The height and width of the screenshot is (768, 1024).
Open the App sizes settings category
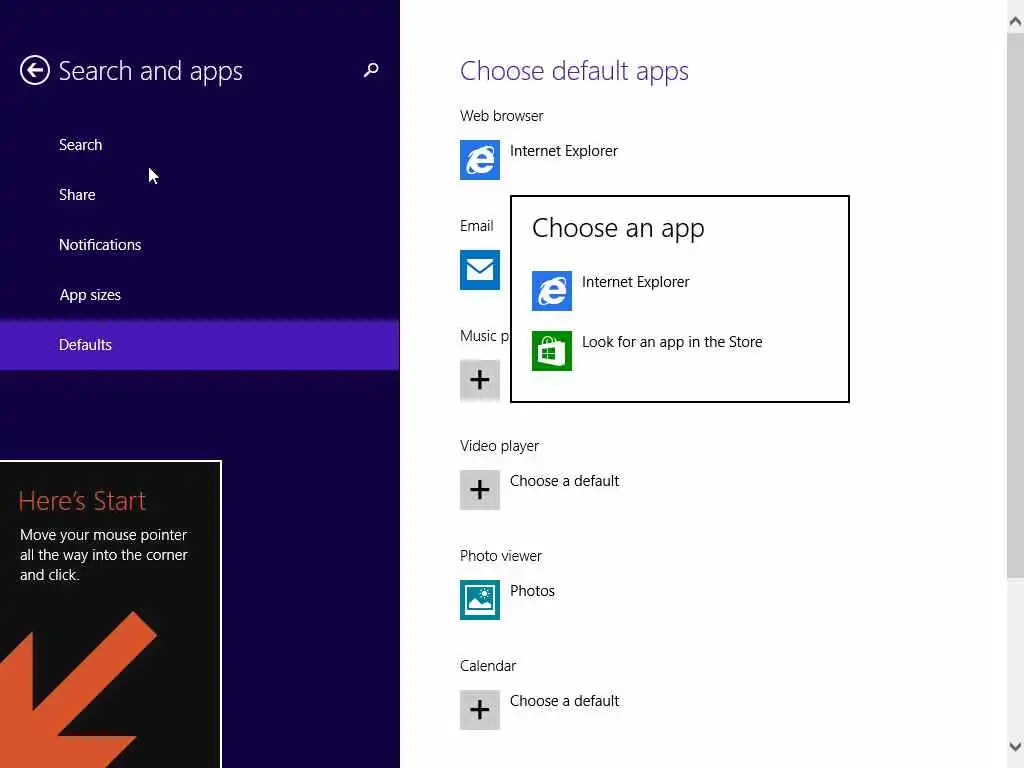coord(90,295)
